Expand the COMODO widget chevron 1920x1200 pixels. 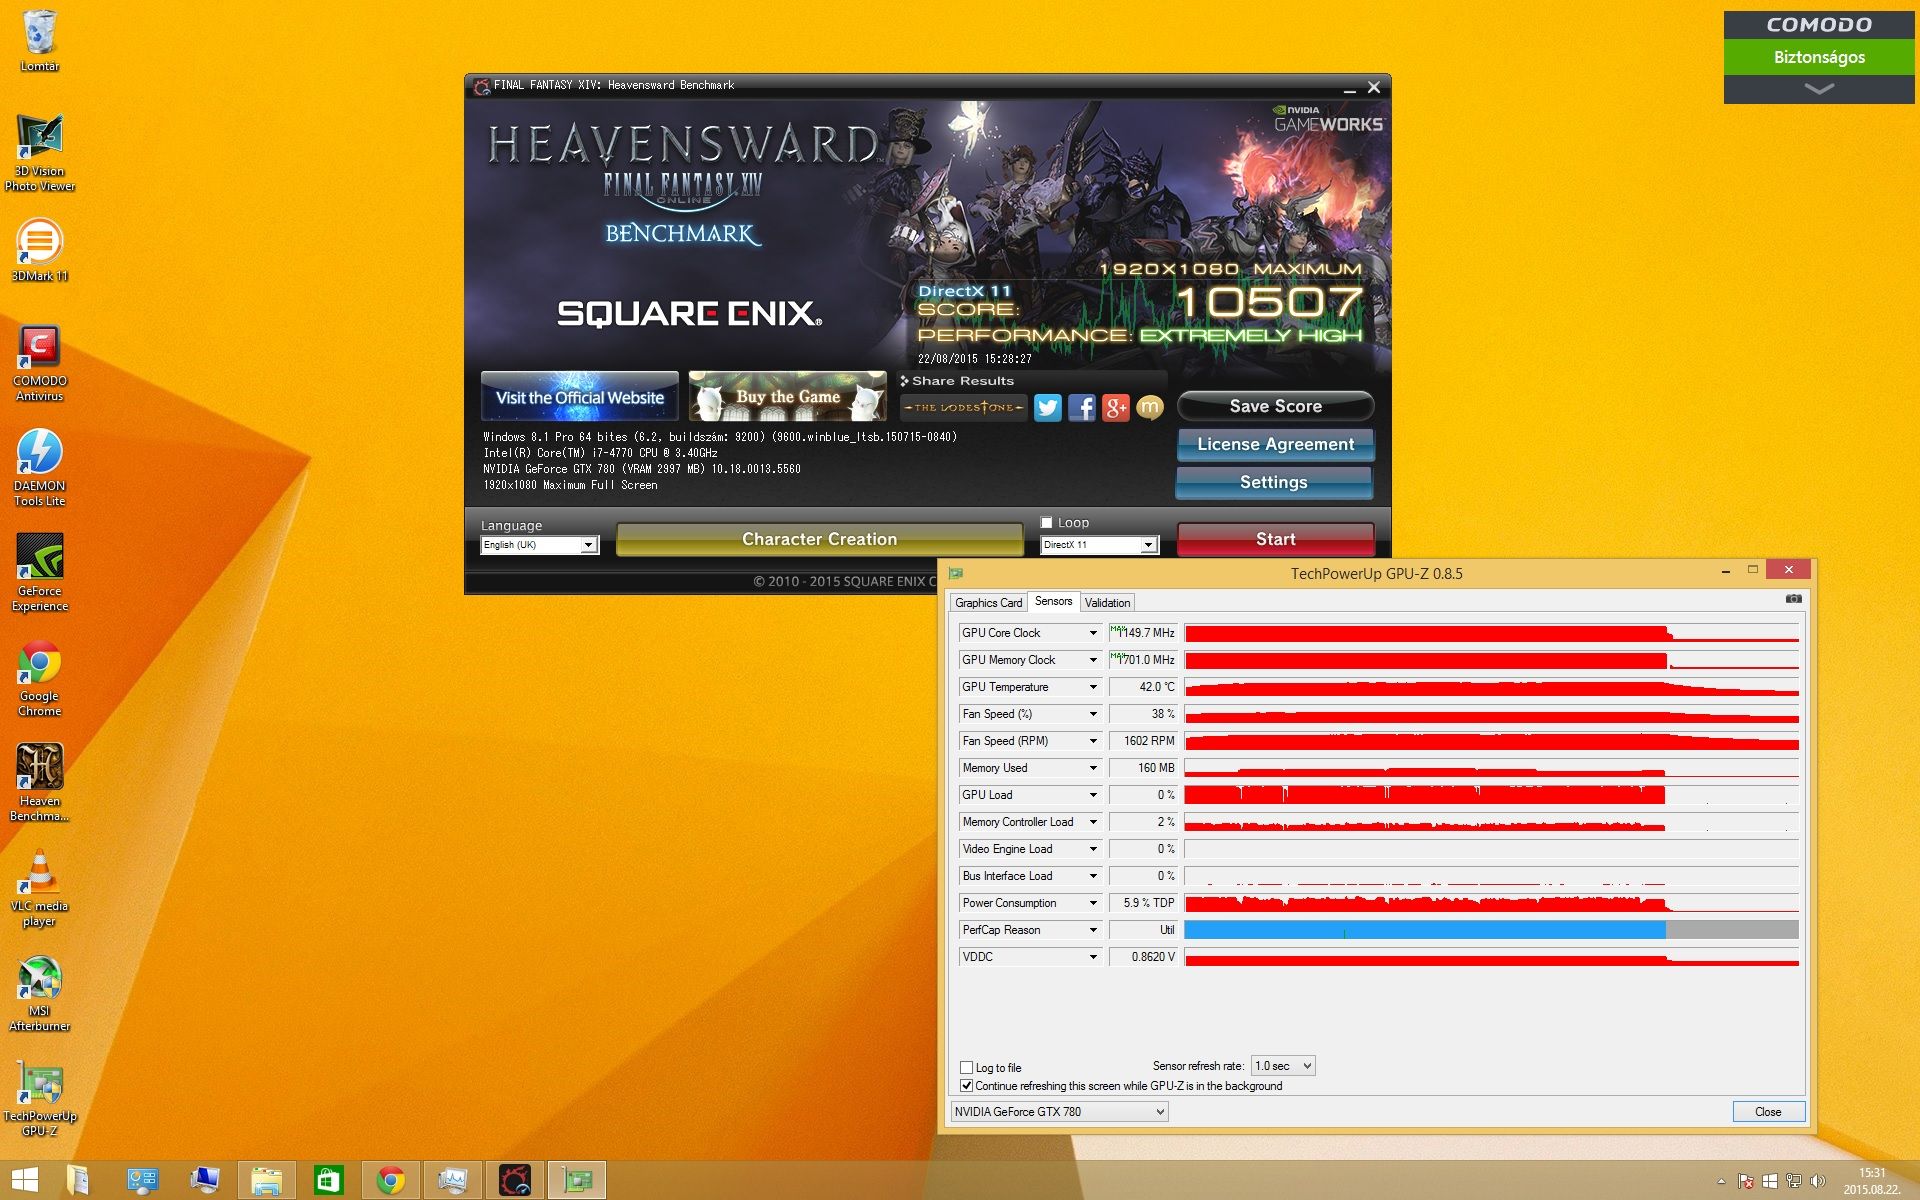tap(1818, 89)
